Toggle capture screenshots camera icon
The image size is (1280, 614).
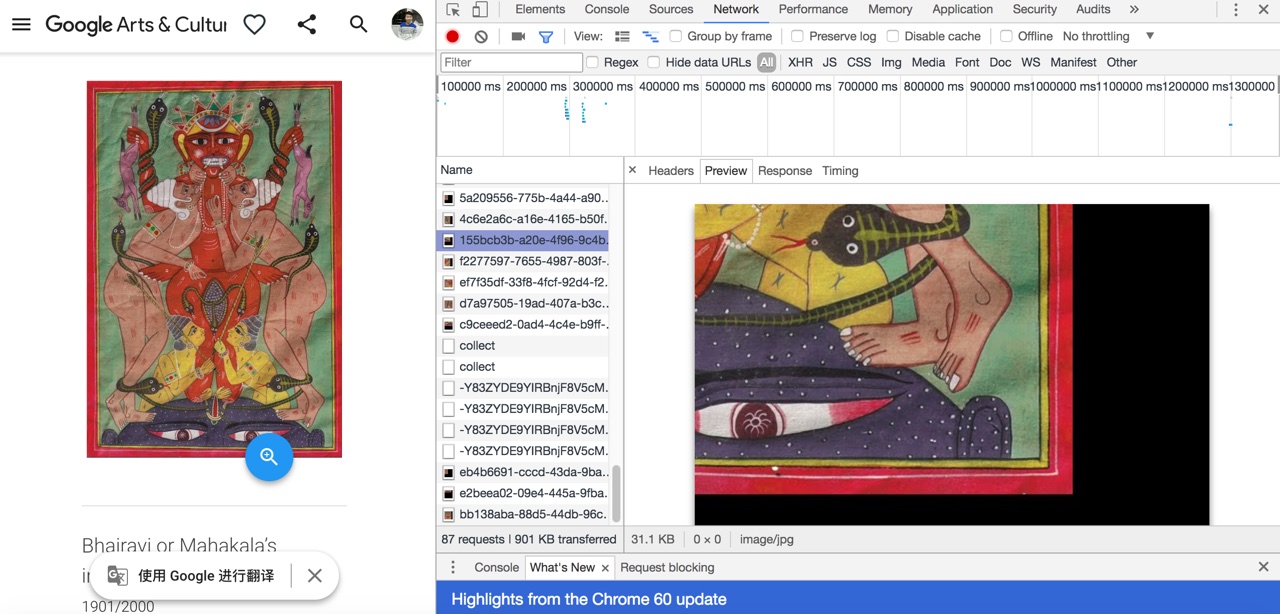pos(518,36)
